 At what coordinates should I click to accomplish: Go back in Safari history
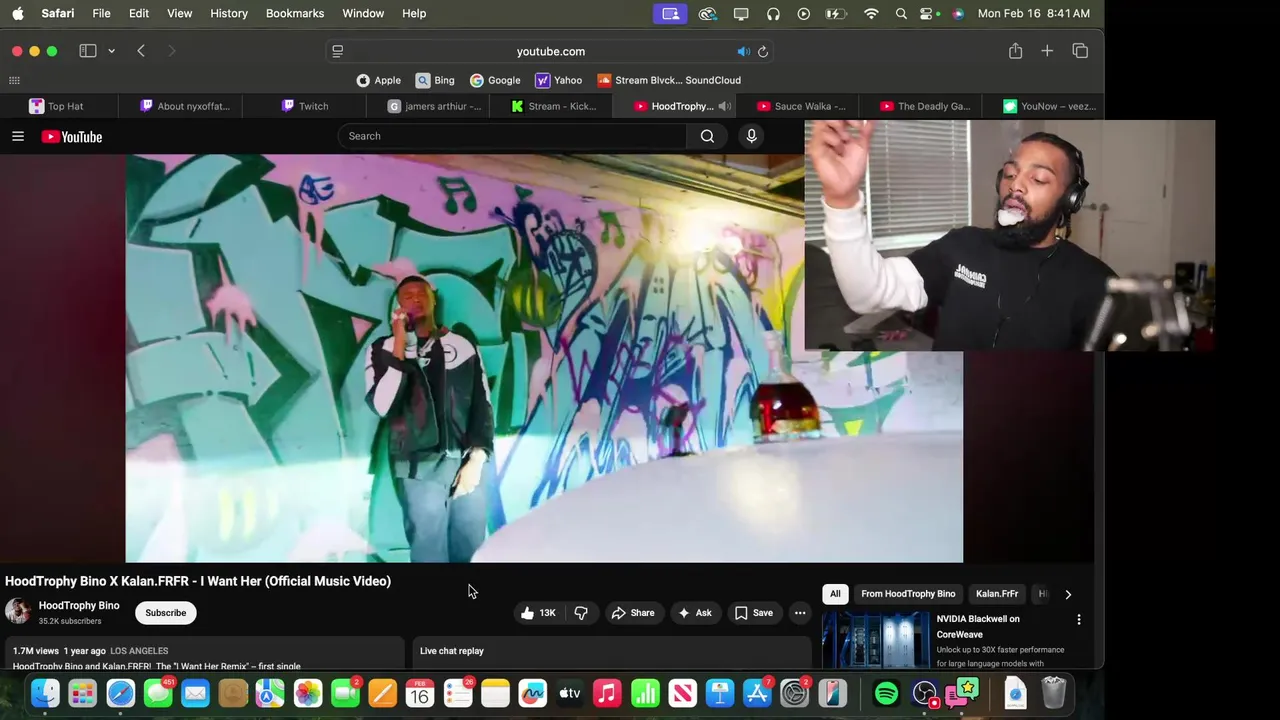click(141, 51)
